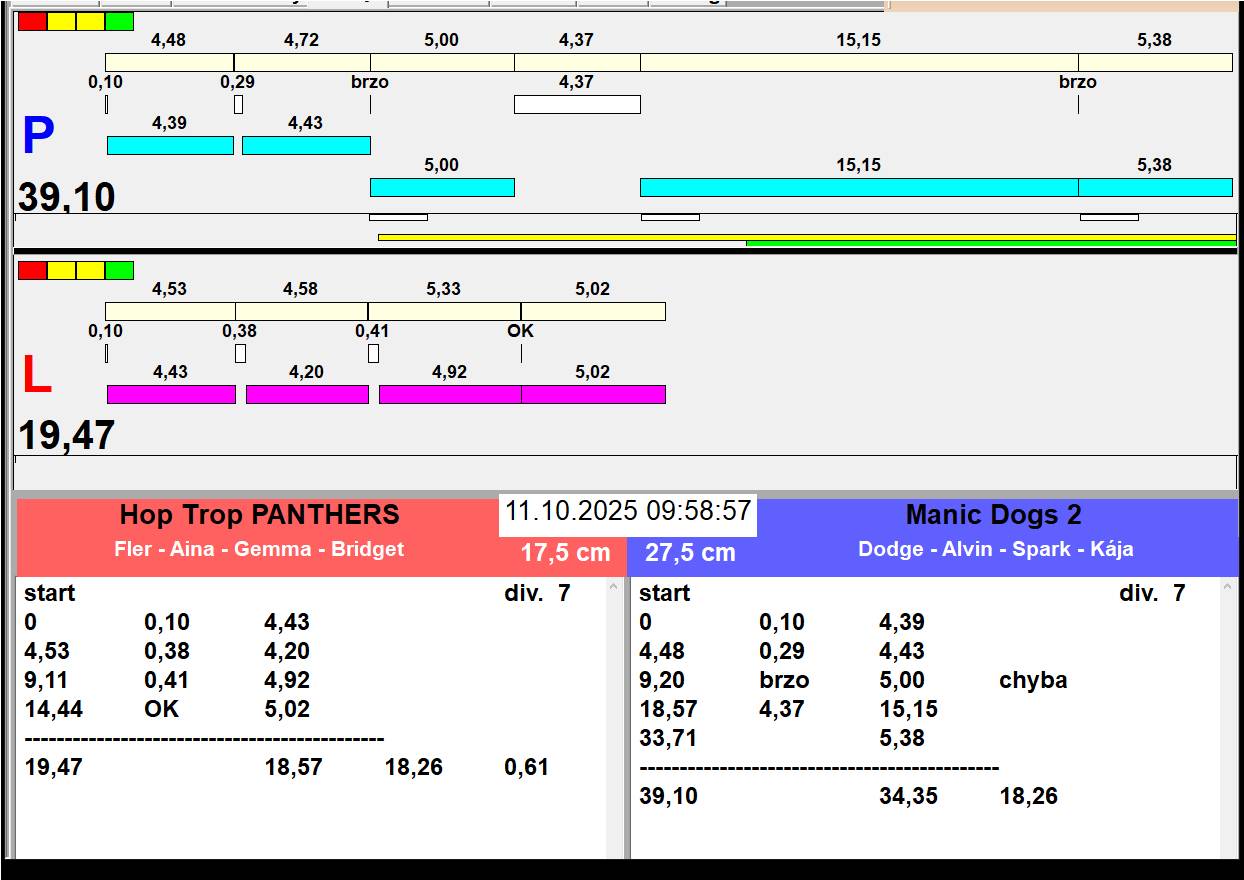Click the scroll-up arrow in Hop Trop PANTHERS results
Screen dimensions: 1244x880
[x=614, y=588]
